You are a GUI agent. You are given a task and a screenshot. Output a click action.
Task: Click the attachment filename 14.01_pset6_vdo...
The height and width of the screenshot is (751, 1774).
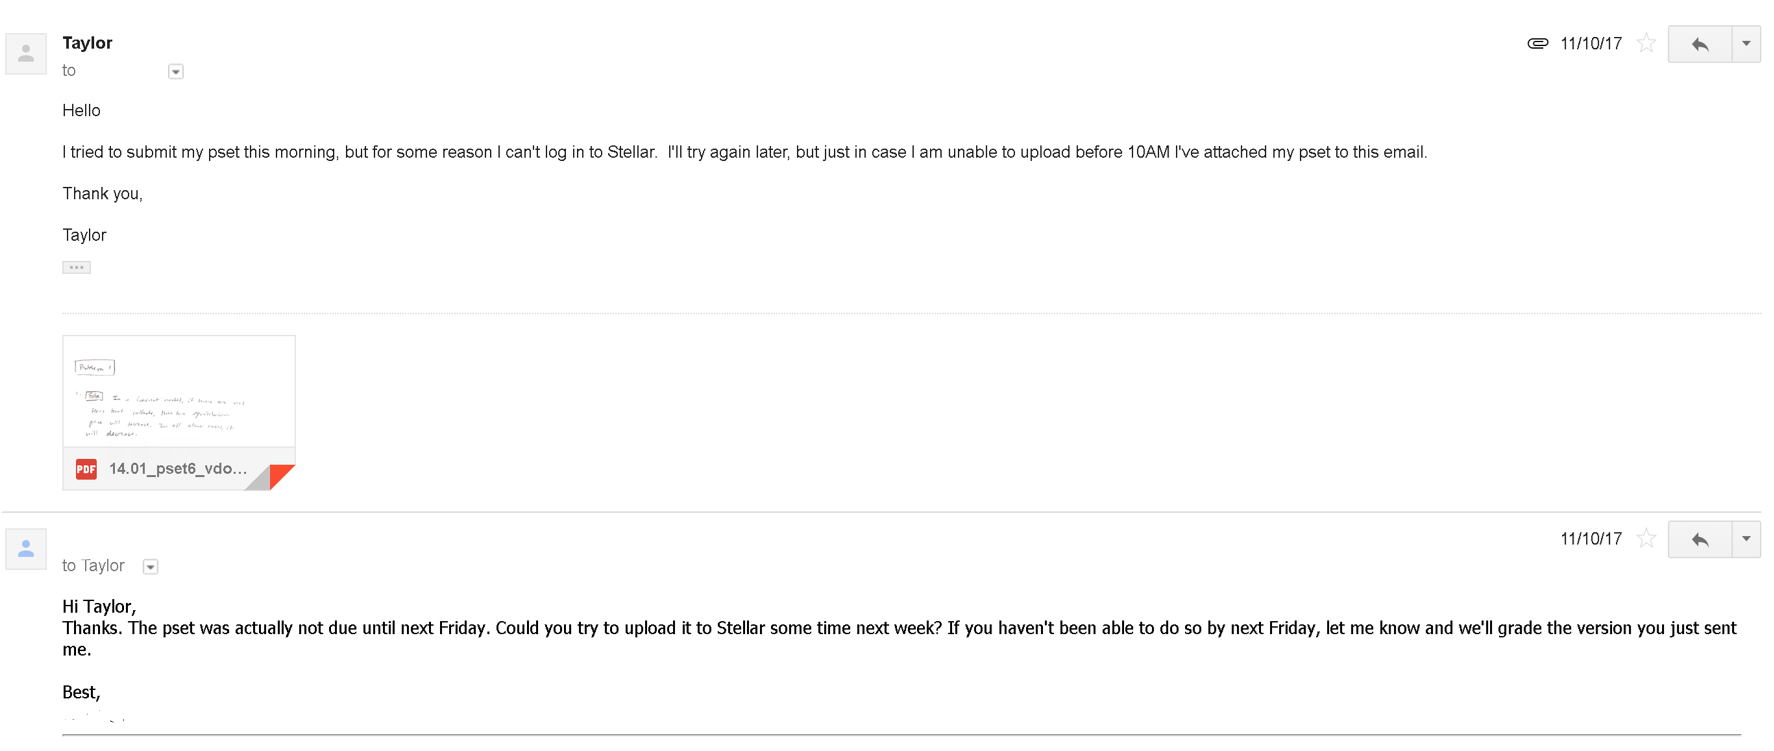point(178,468)
